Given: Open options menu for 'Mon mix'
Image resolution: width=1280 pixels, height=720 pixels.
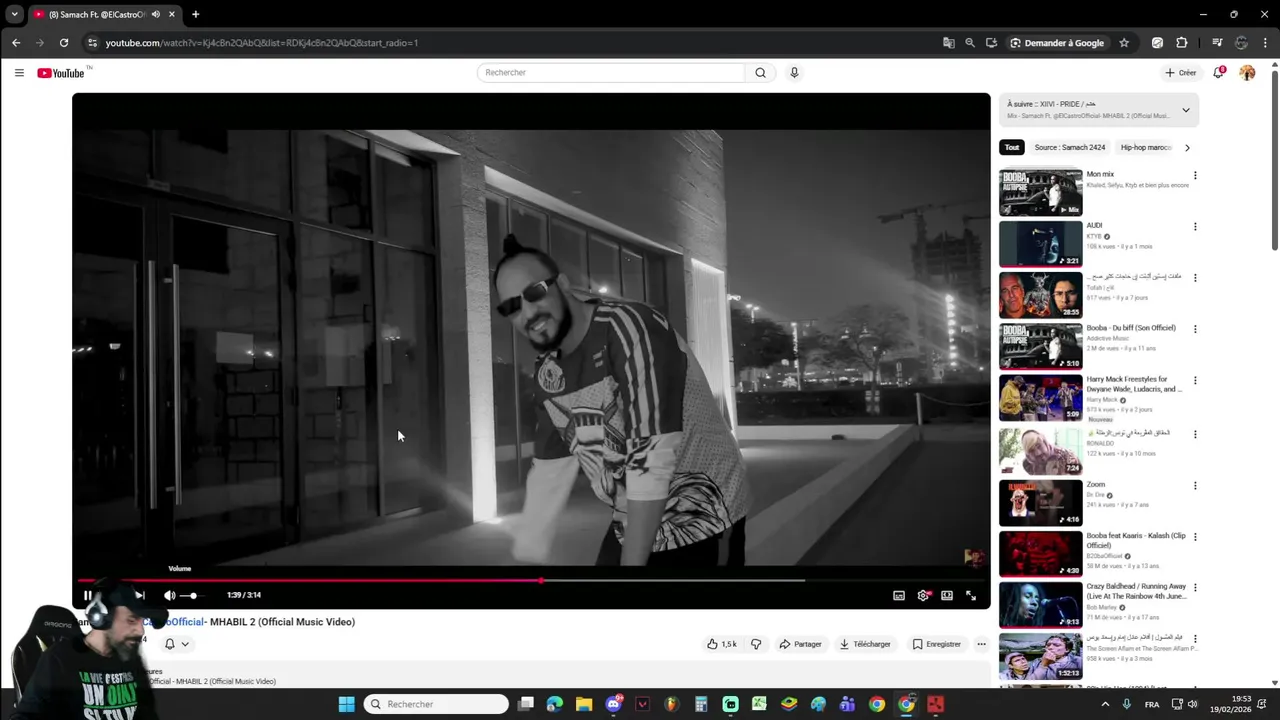Looking at the screenshot, I should 1195,175.
